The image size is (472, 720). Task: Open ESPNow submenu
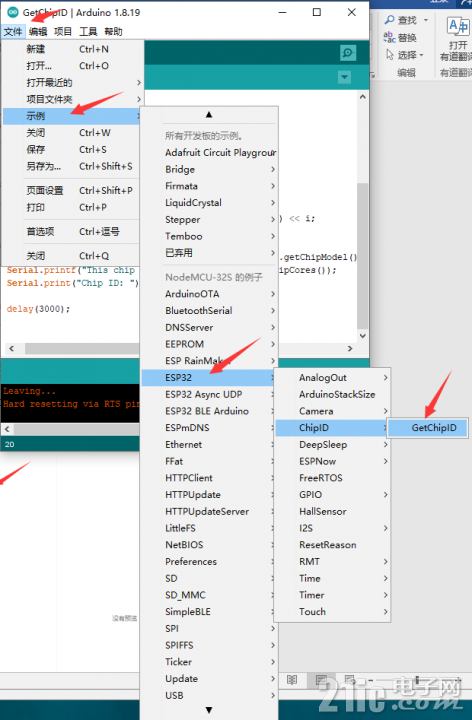click(x=332, y=461)
